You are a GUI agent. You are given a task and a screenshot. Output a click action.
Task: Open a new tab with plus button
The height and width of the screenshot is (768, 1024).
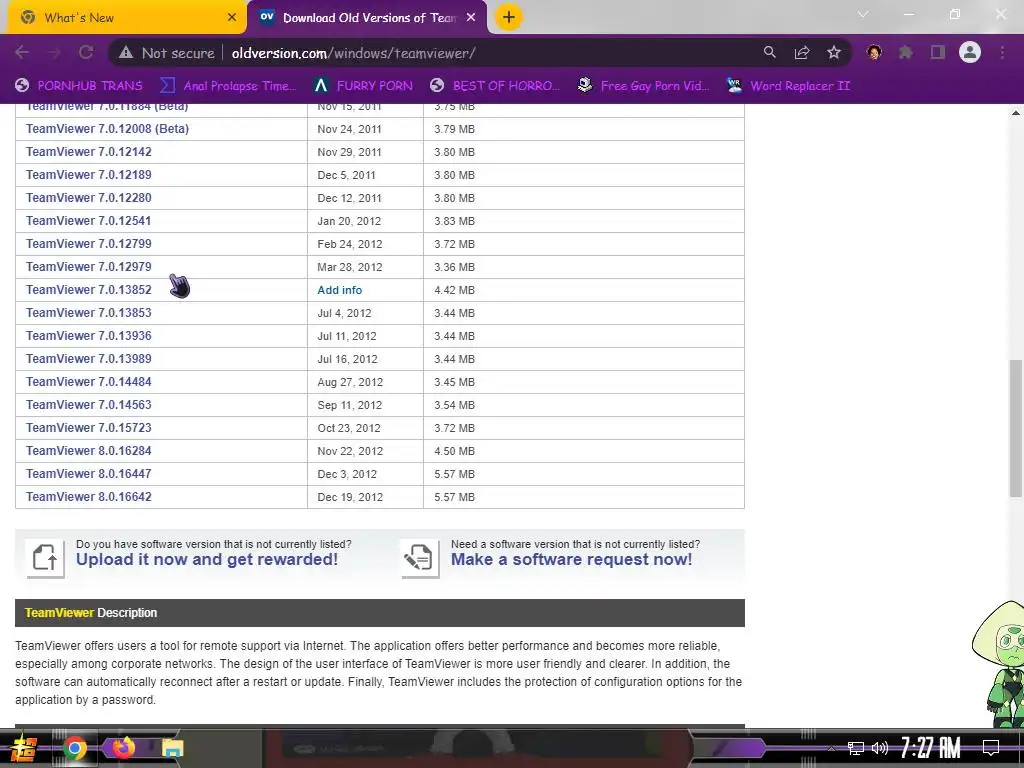(x=509, y=17)
